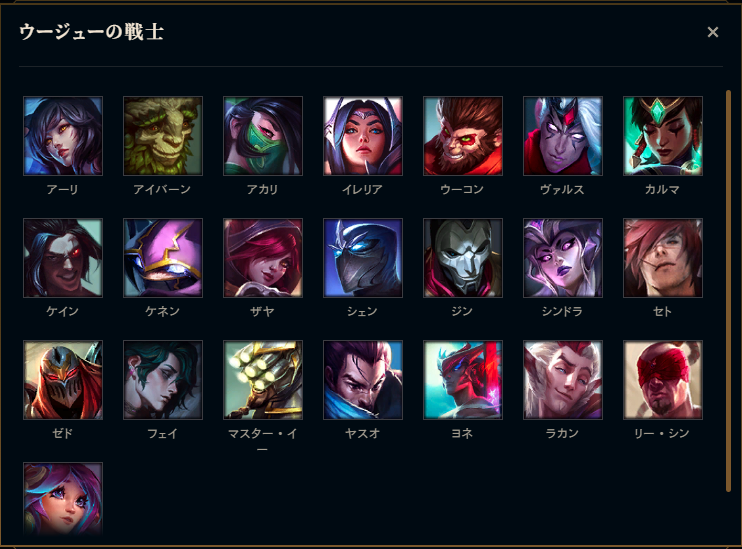Select the アーリ champion portrait
The image size is (742, 549).
(63, 136)
